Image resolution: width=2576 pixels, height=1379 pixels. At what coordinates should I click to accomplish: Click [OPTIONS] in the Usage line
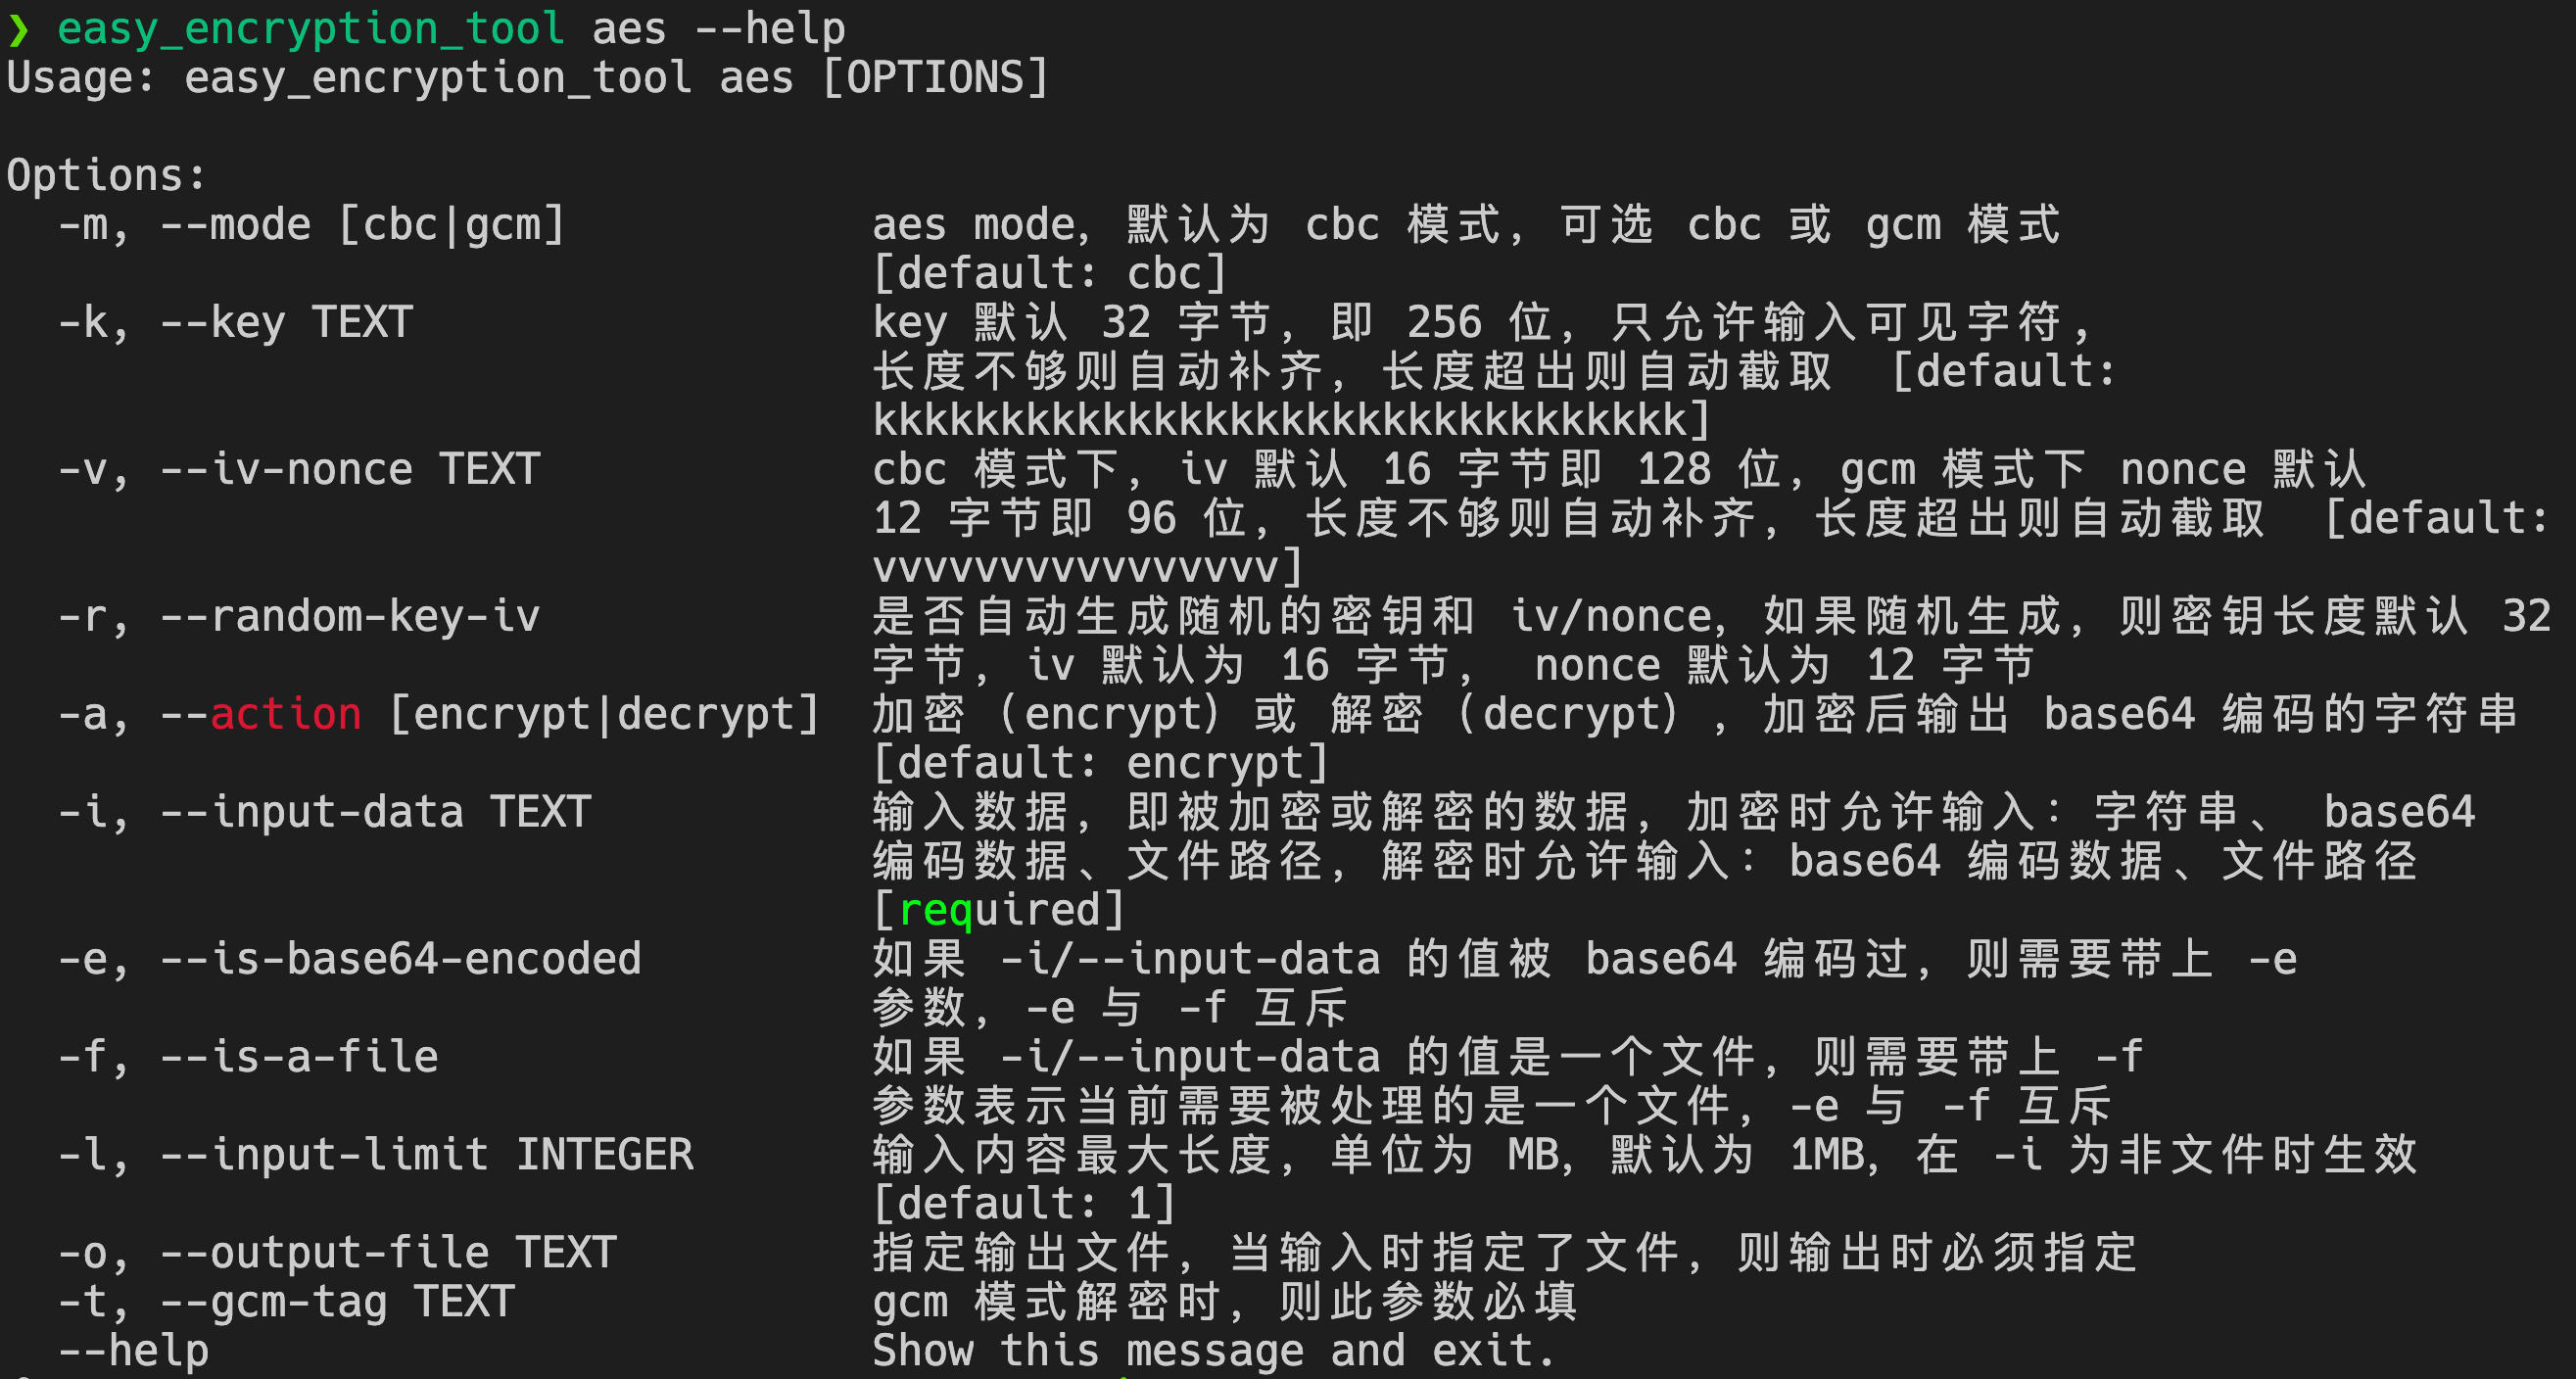pos(934,78)
